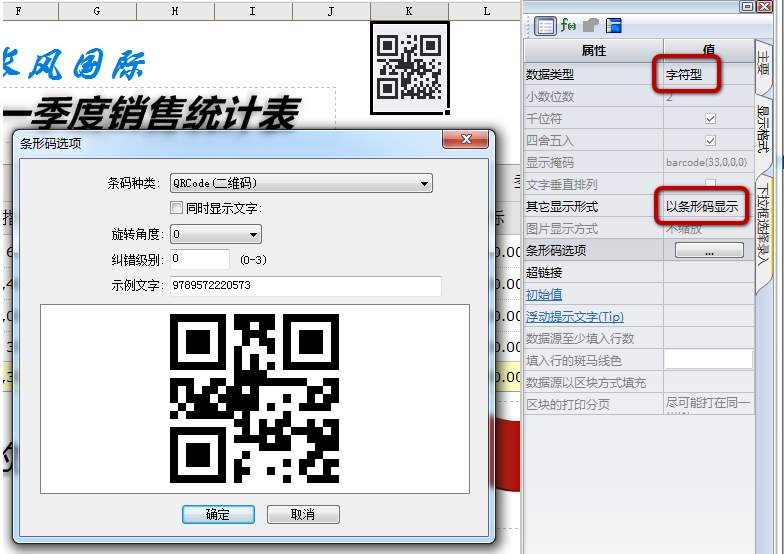Toggle the 千位符 checkbox

point(710,118)
